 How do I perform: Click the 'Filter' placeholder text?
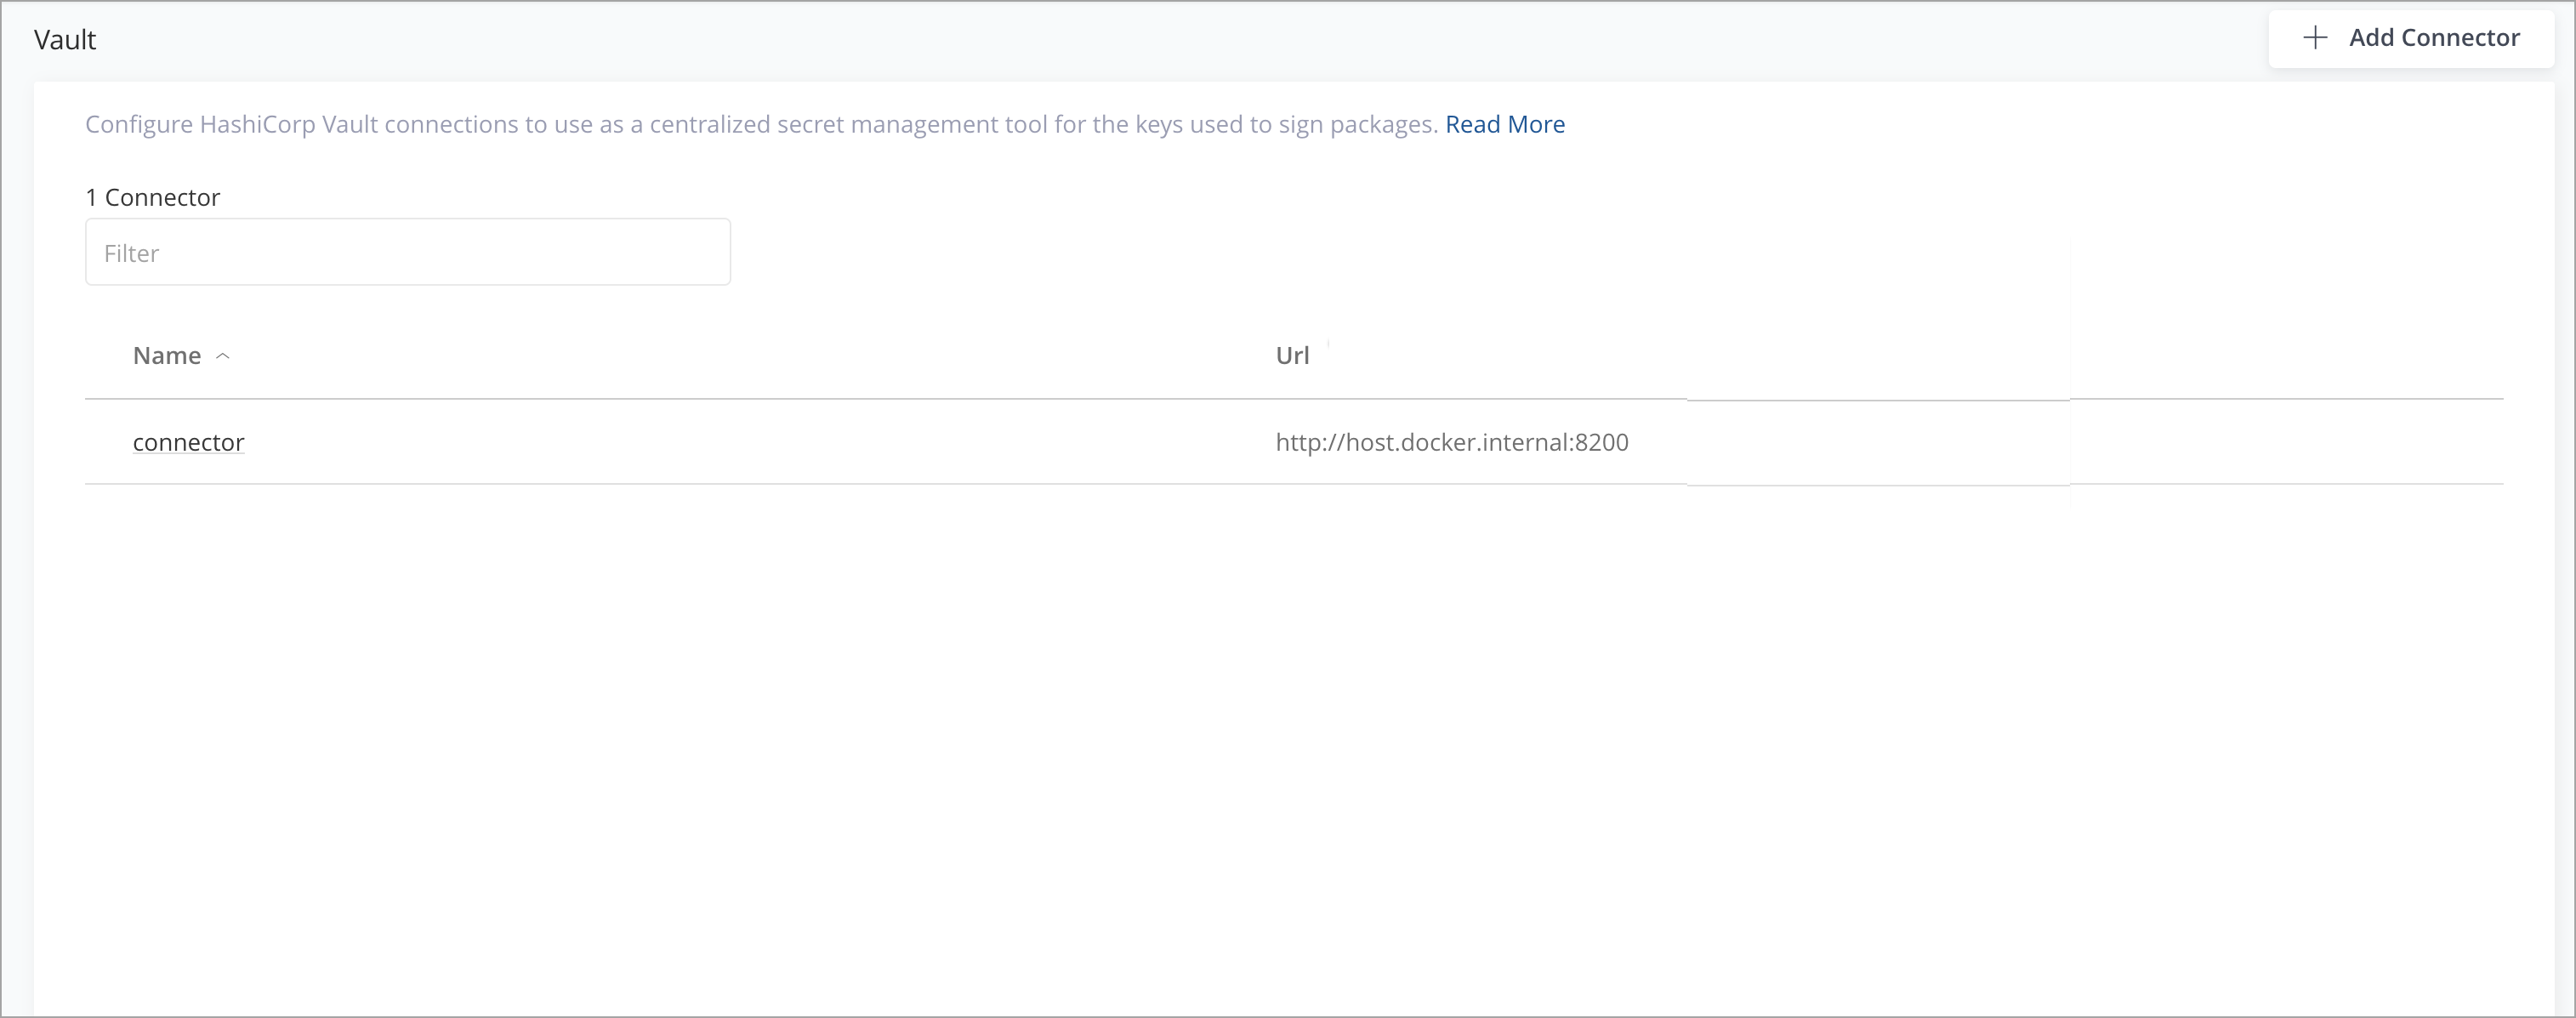(x=131, y=253)
